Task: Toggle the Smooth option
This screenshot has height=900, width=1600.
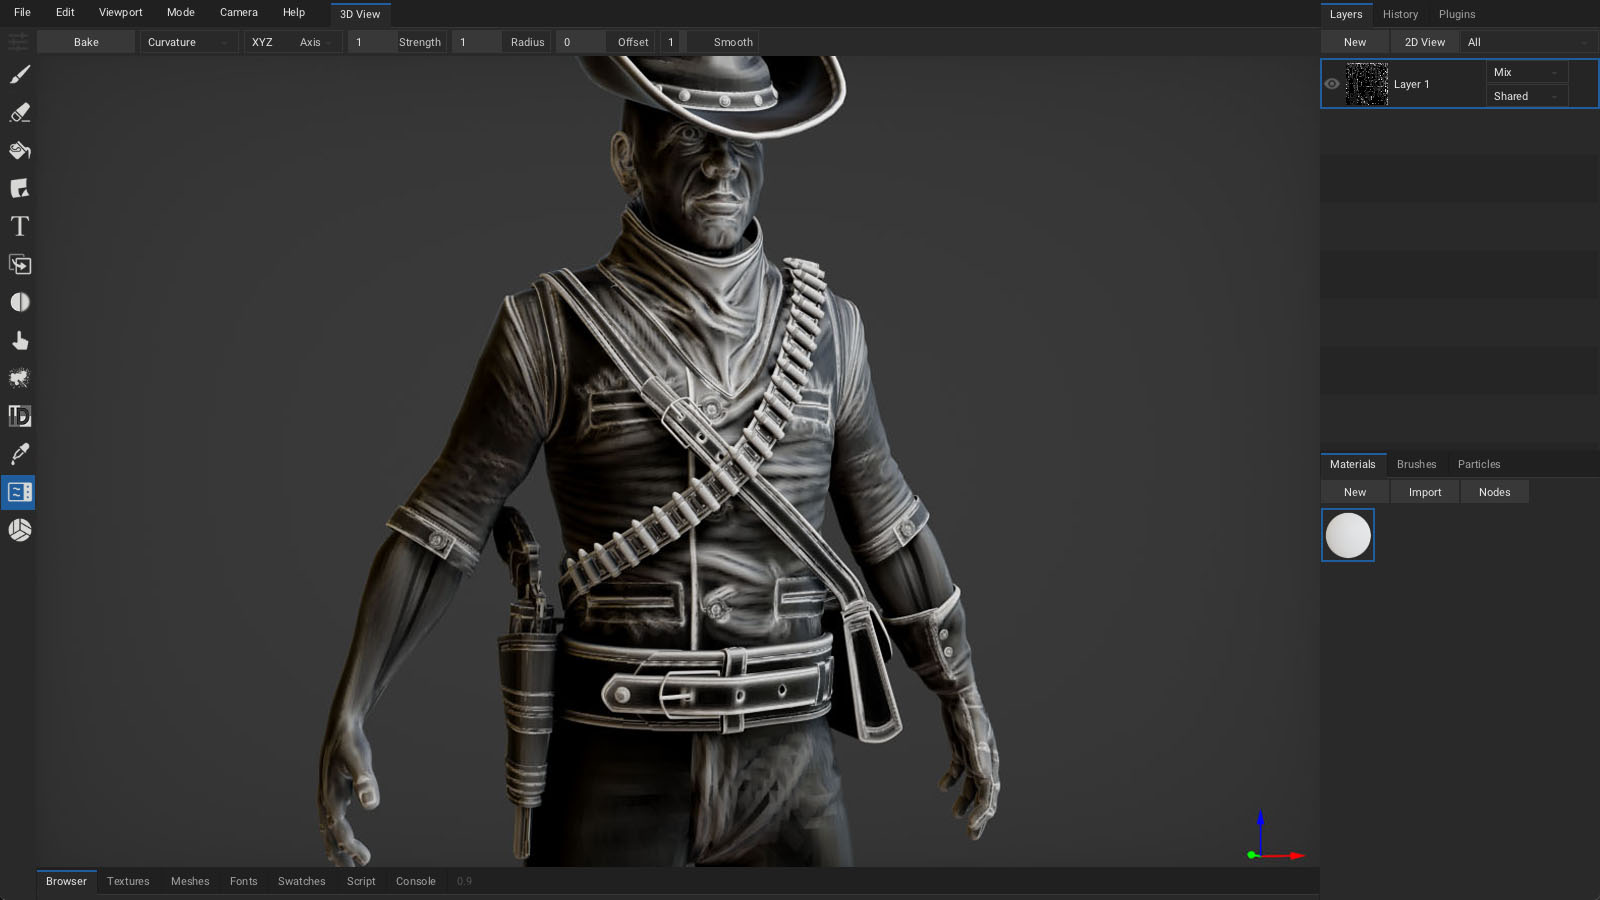Action: (x=732, y=42)
